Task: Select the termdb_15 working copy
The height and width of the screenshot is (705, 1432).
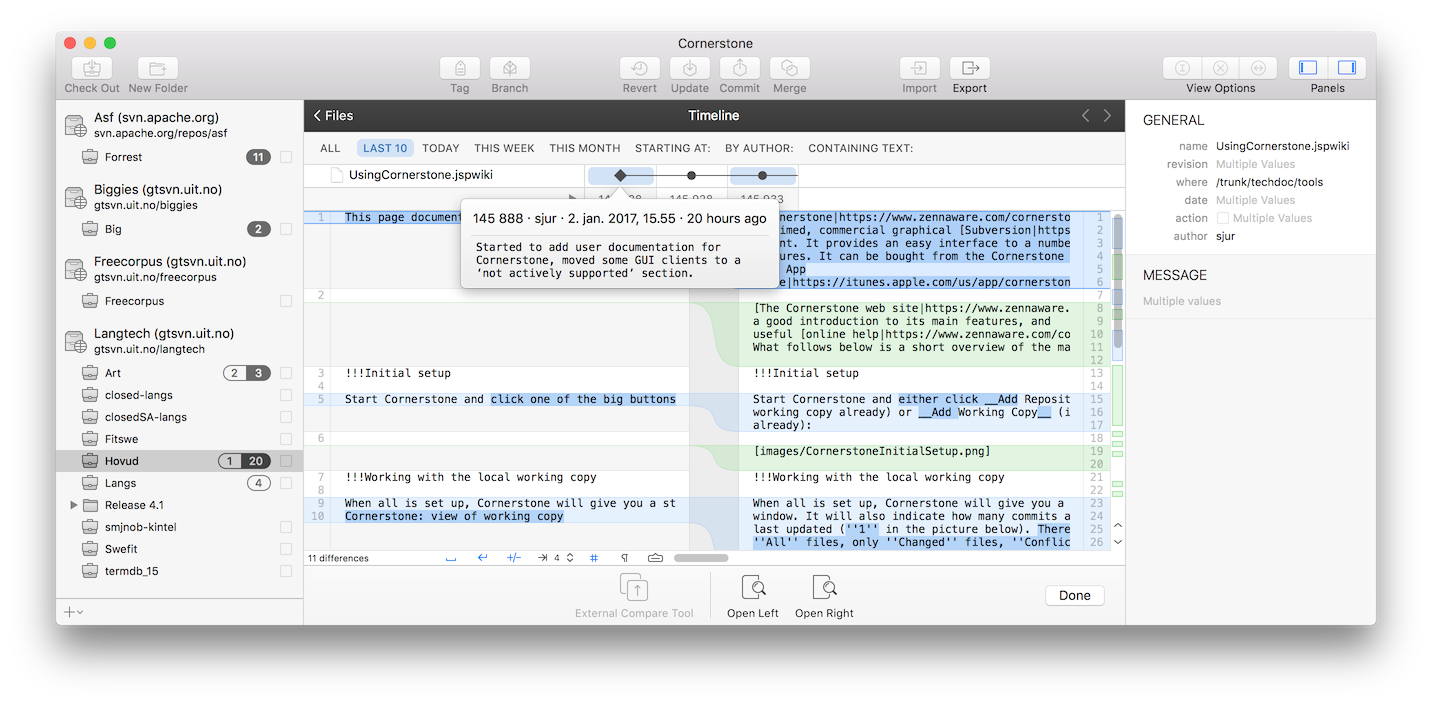Action: click(180, 571)
